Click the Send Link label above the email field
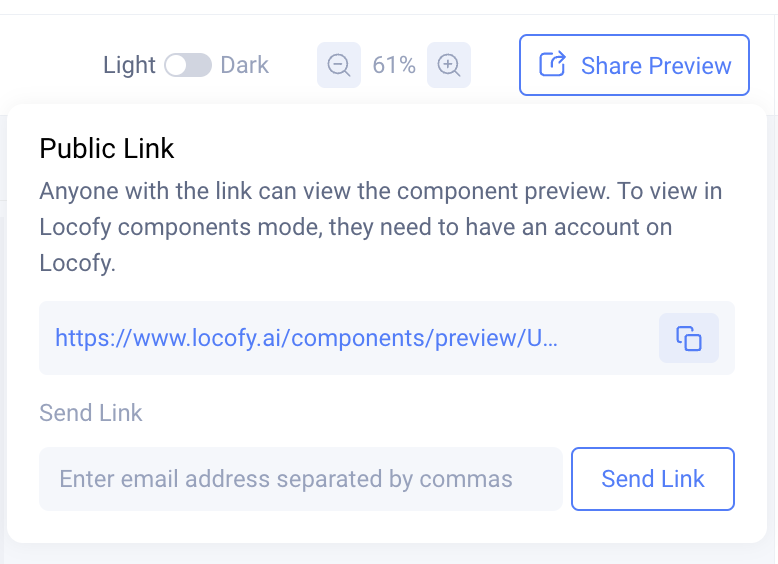The height and width of the screenshot is (564, 778). point(91,413)
